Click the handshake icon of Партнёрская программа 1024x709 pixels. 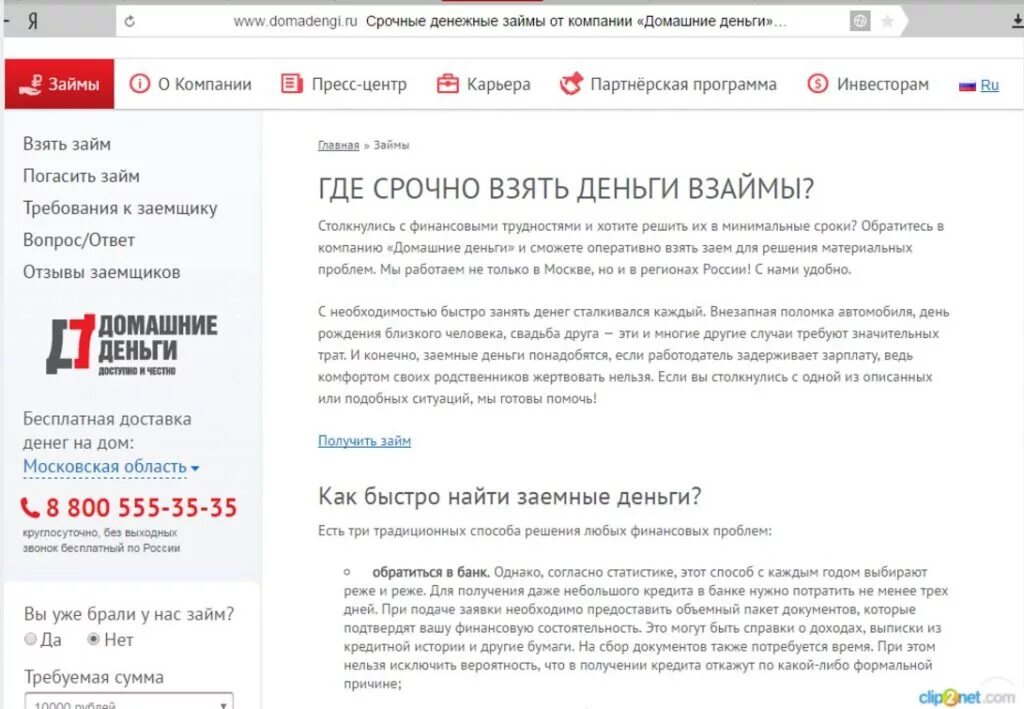pos(571,84)
